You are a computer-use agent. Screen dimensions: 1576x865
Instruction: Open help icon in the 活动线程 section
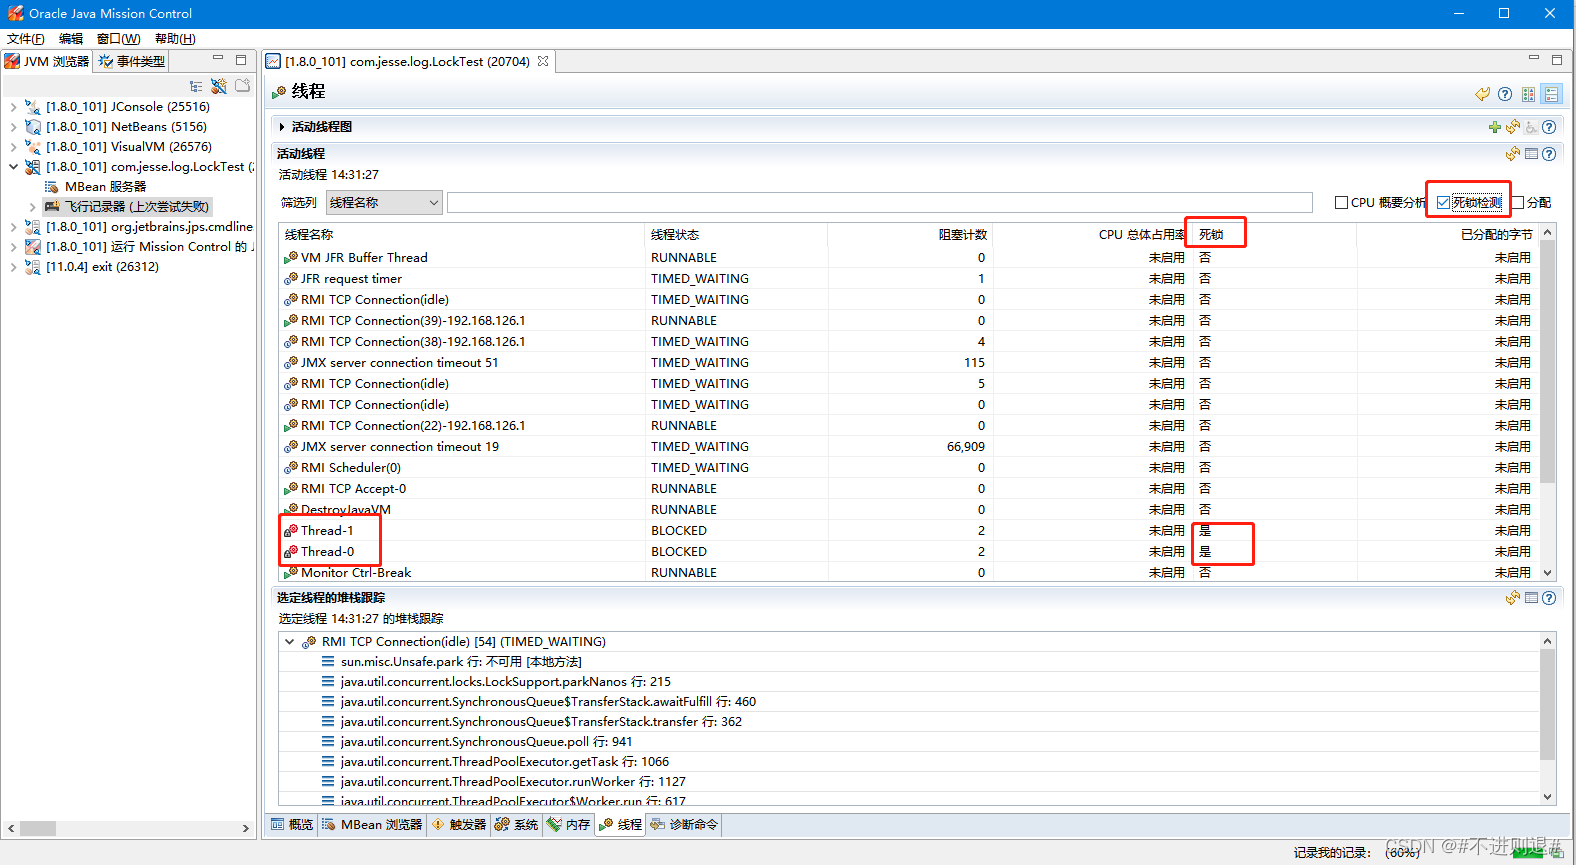(1549, 154)
